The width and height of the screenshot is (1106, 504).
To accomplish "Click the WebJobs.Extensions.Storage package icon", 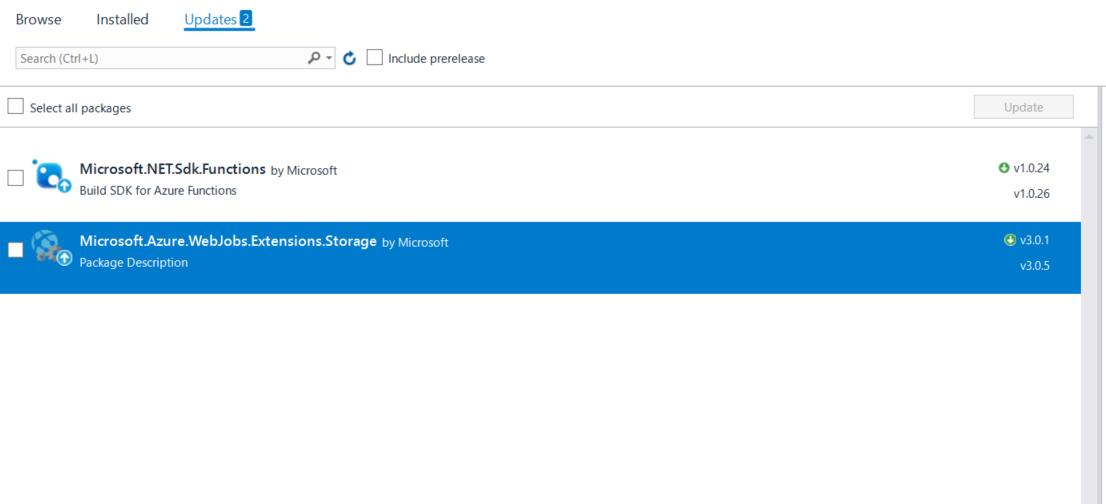I will [51, 248].
